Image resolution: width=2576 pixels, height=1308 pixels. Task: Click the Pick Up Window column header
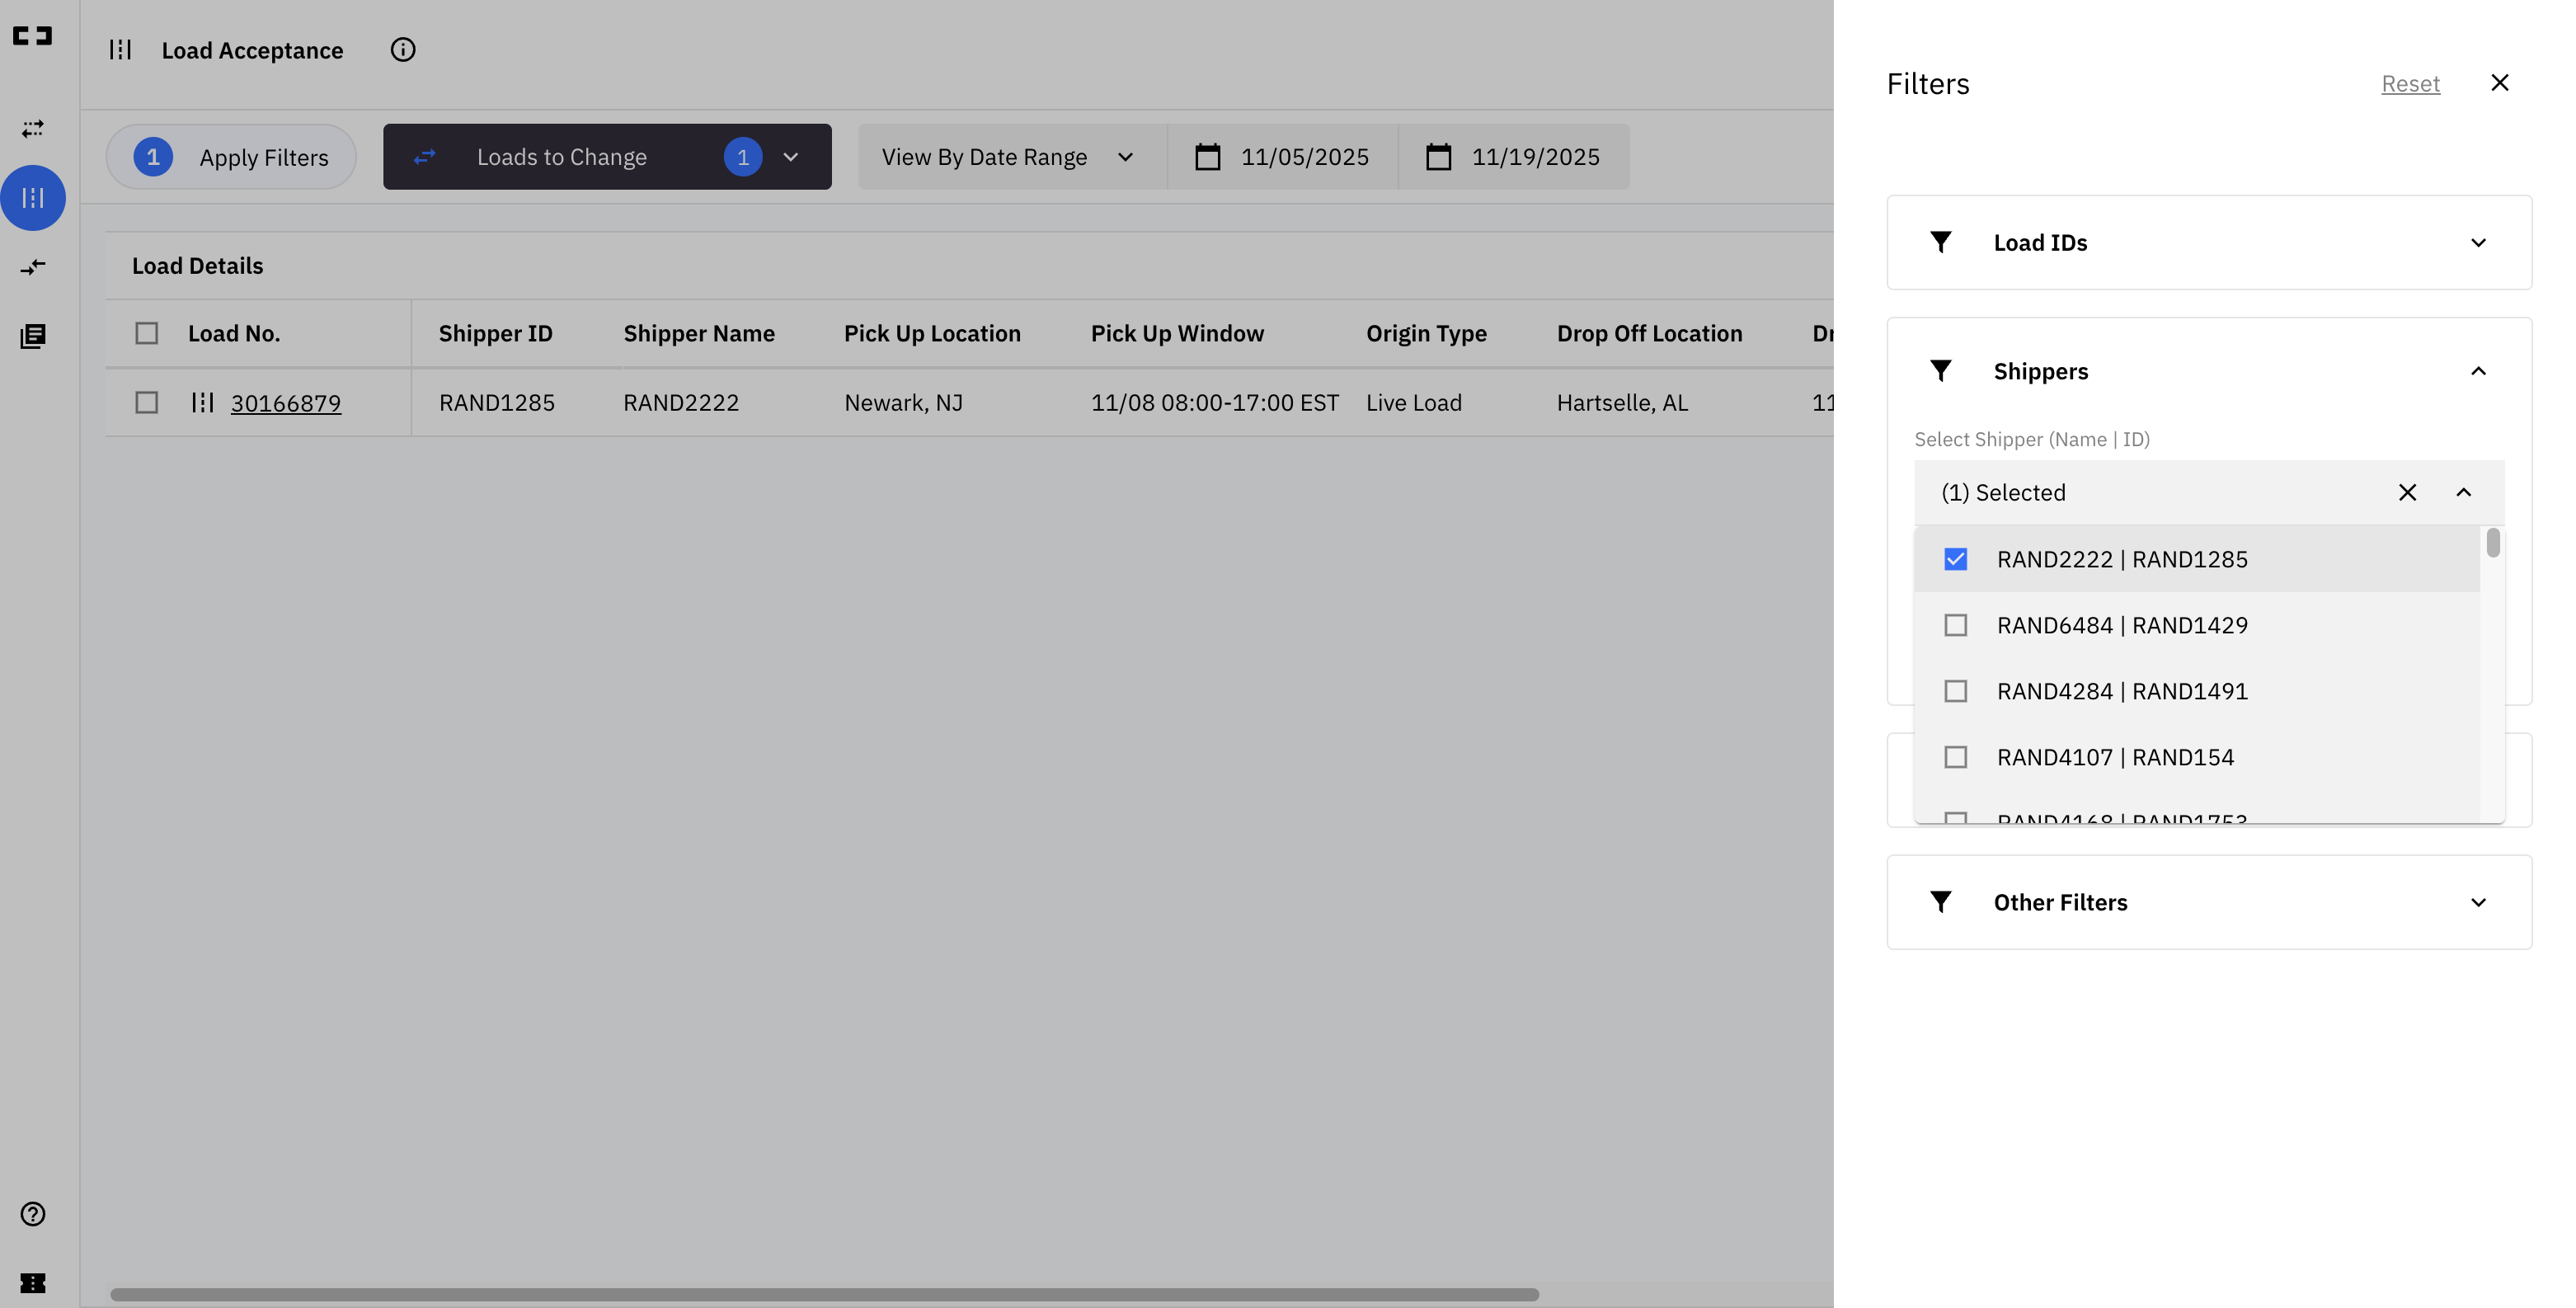(x=1177, y=334)
